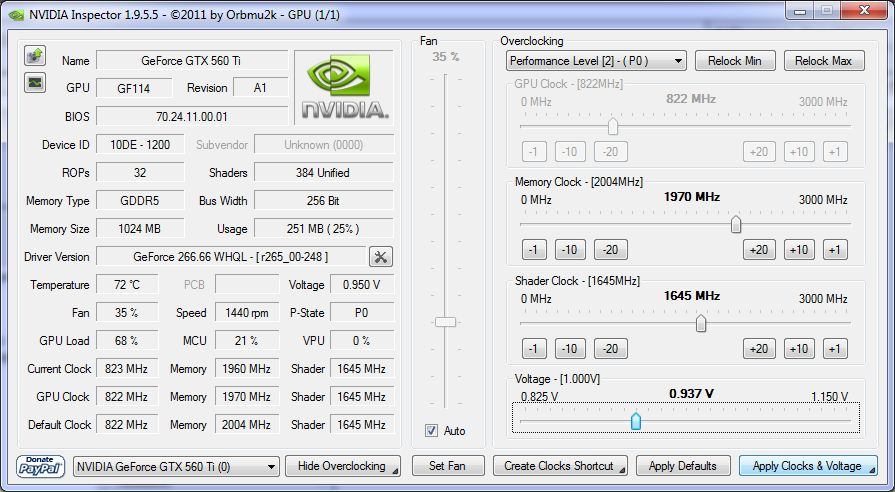Screen dimensions: 895x492
Task: Click Hide Overclocking button
Action: tap(342, 466)
